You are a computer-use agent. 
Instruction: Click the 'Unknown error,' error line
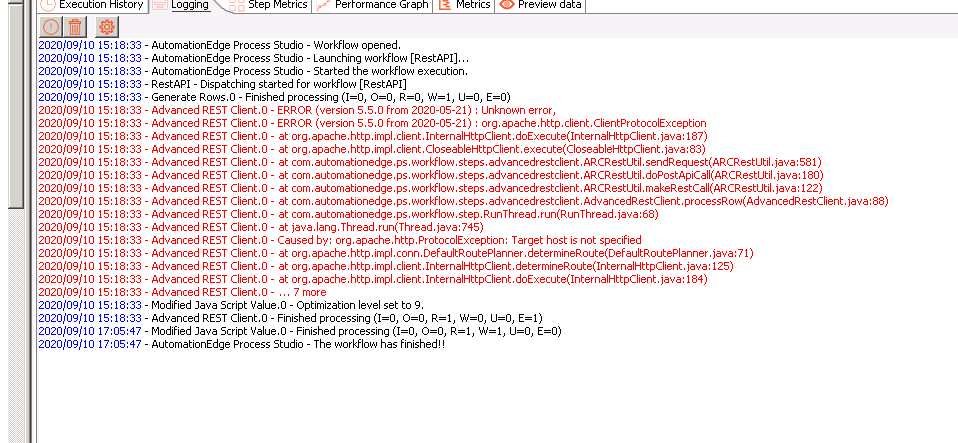point(297,110)
